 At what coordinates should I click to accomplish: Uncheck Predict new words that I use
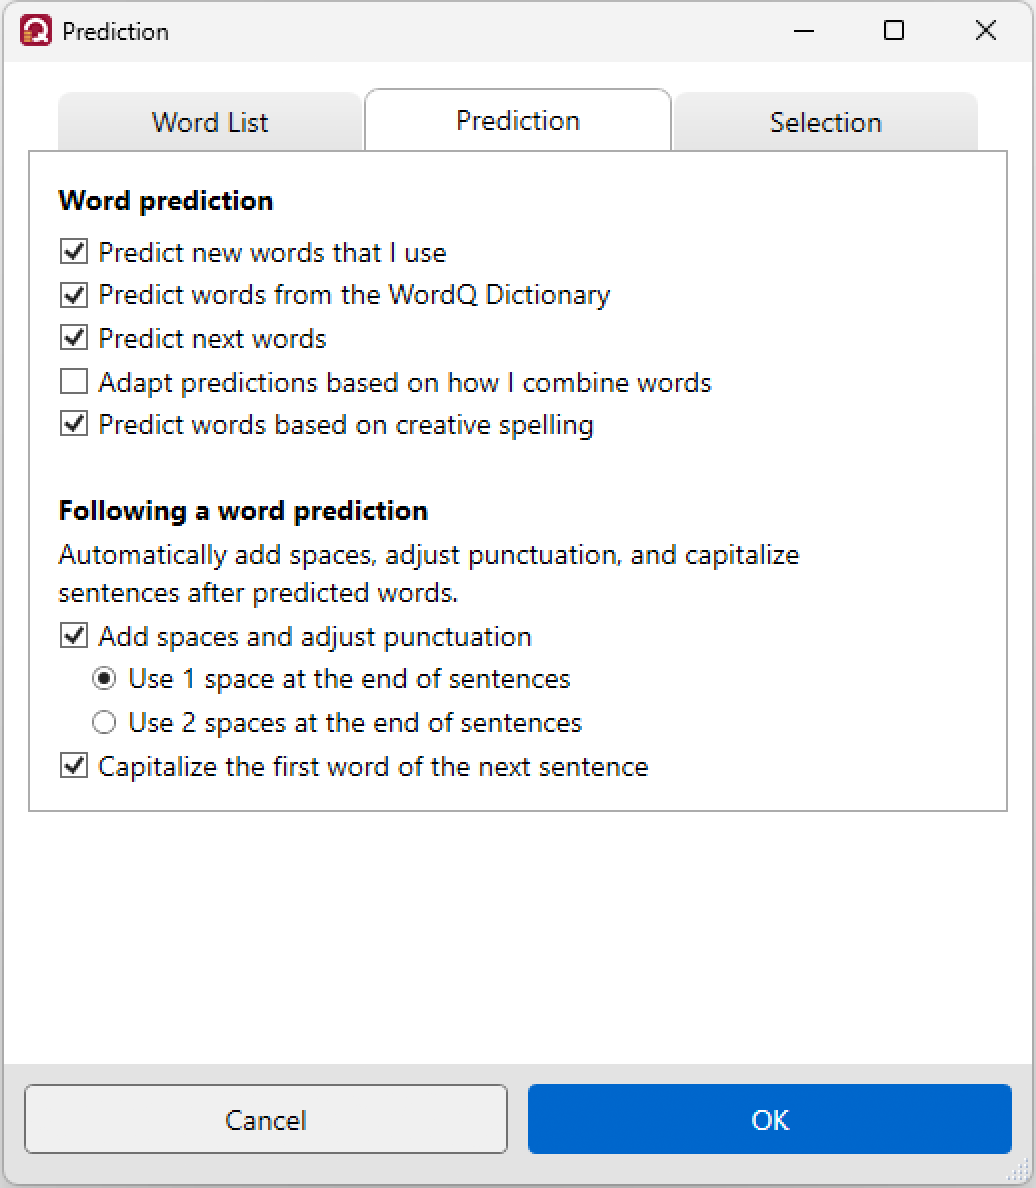pyautogui.click(x=74, y=252)
